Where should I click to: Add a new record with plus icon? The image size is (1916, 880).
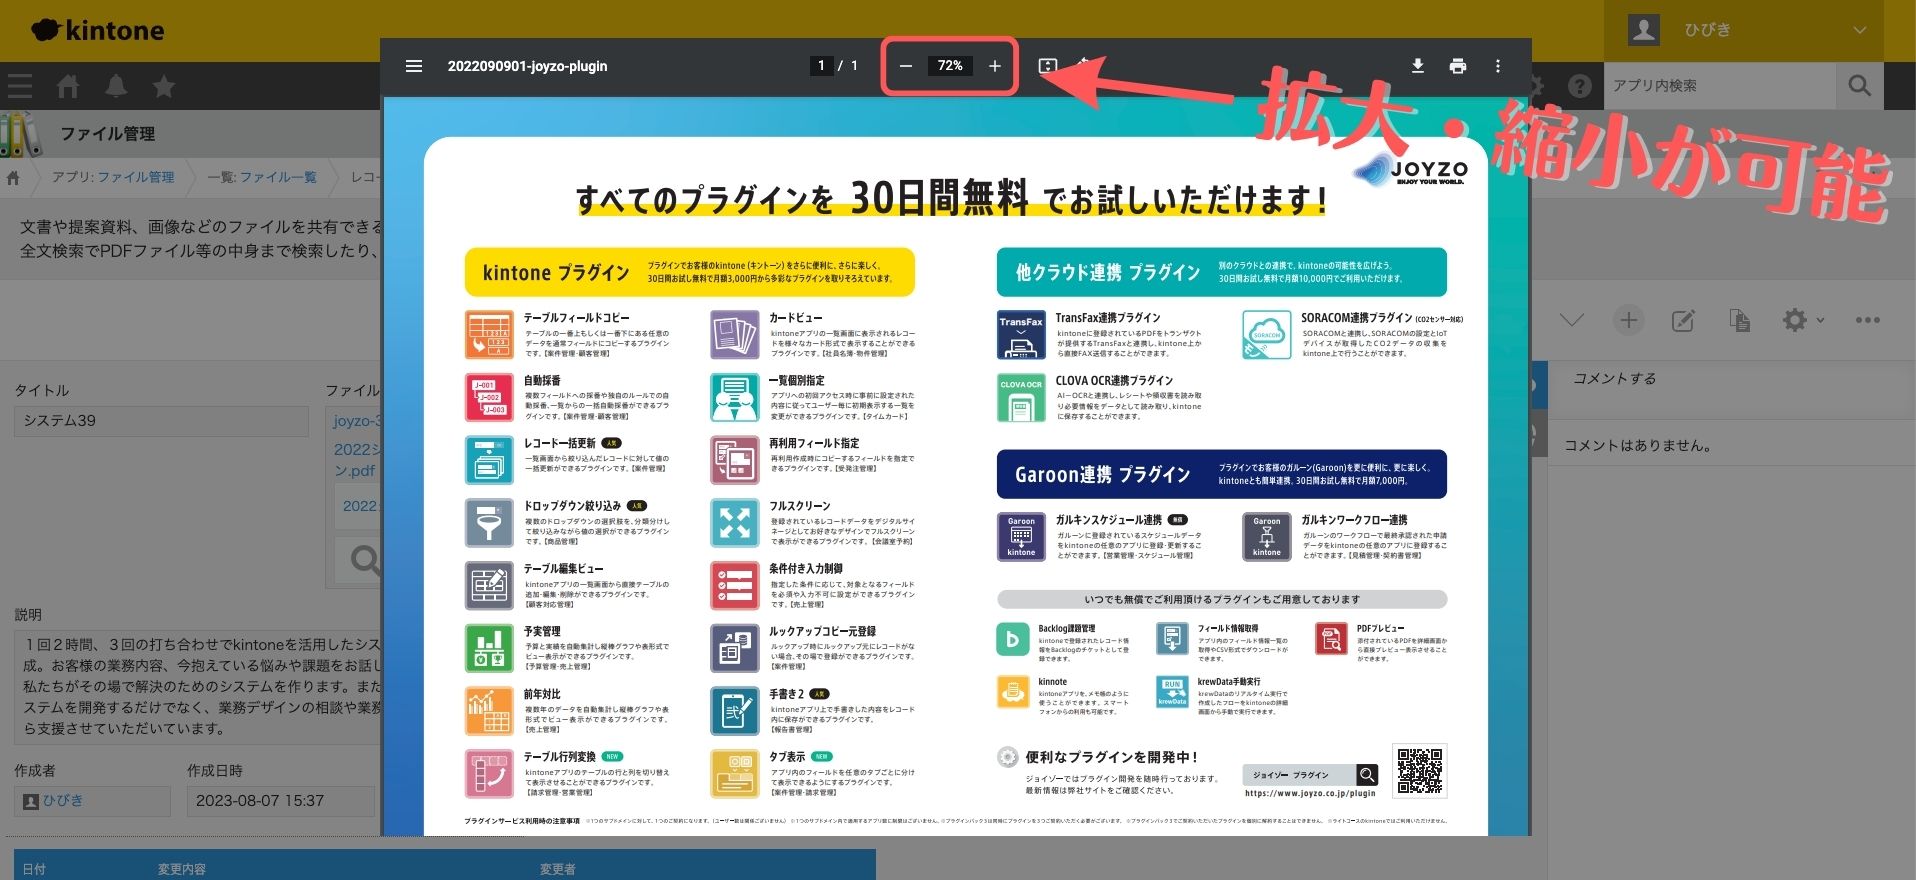tap(1629, 320)
